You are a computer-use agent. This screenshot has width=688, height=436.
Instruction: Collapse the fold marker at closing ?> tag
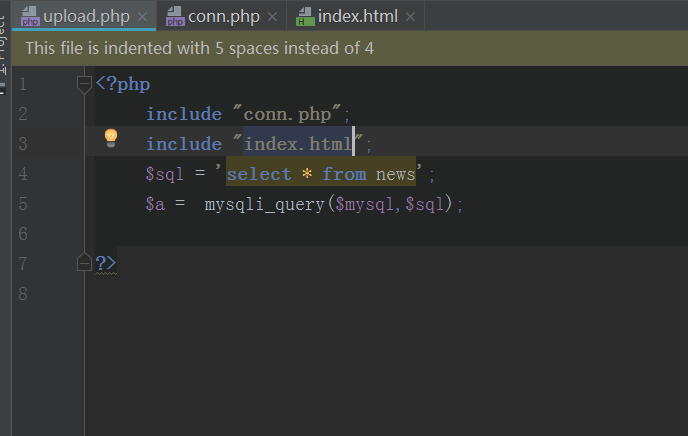click(84, 262)
